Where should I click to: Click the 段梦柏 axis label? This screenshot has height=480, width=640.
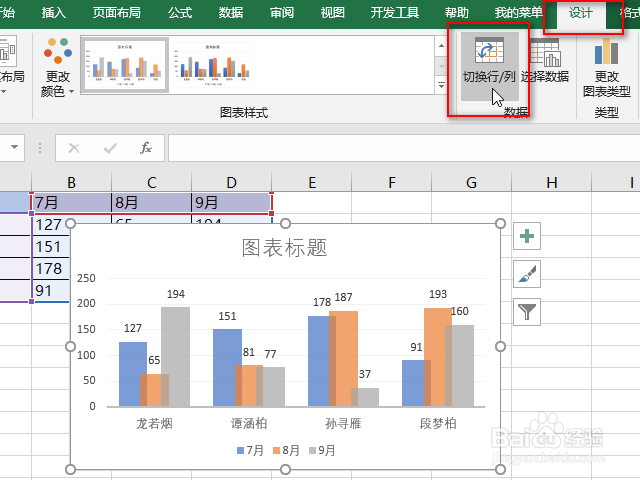[x=438, y=423]
